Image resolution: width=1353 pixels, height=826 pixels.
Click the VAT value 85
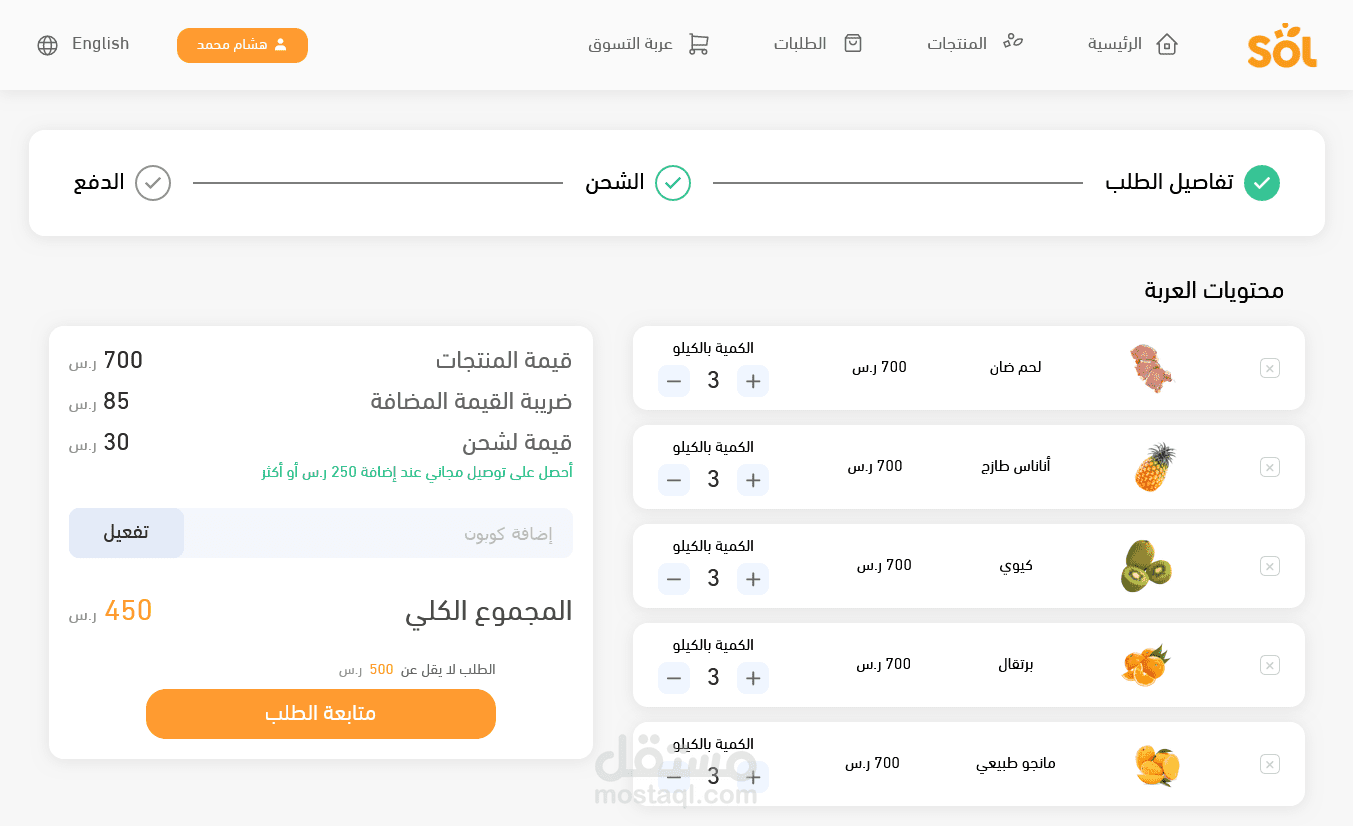116,401
